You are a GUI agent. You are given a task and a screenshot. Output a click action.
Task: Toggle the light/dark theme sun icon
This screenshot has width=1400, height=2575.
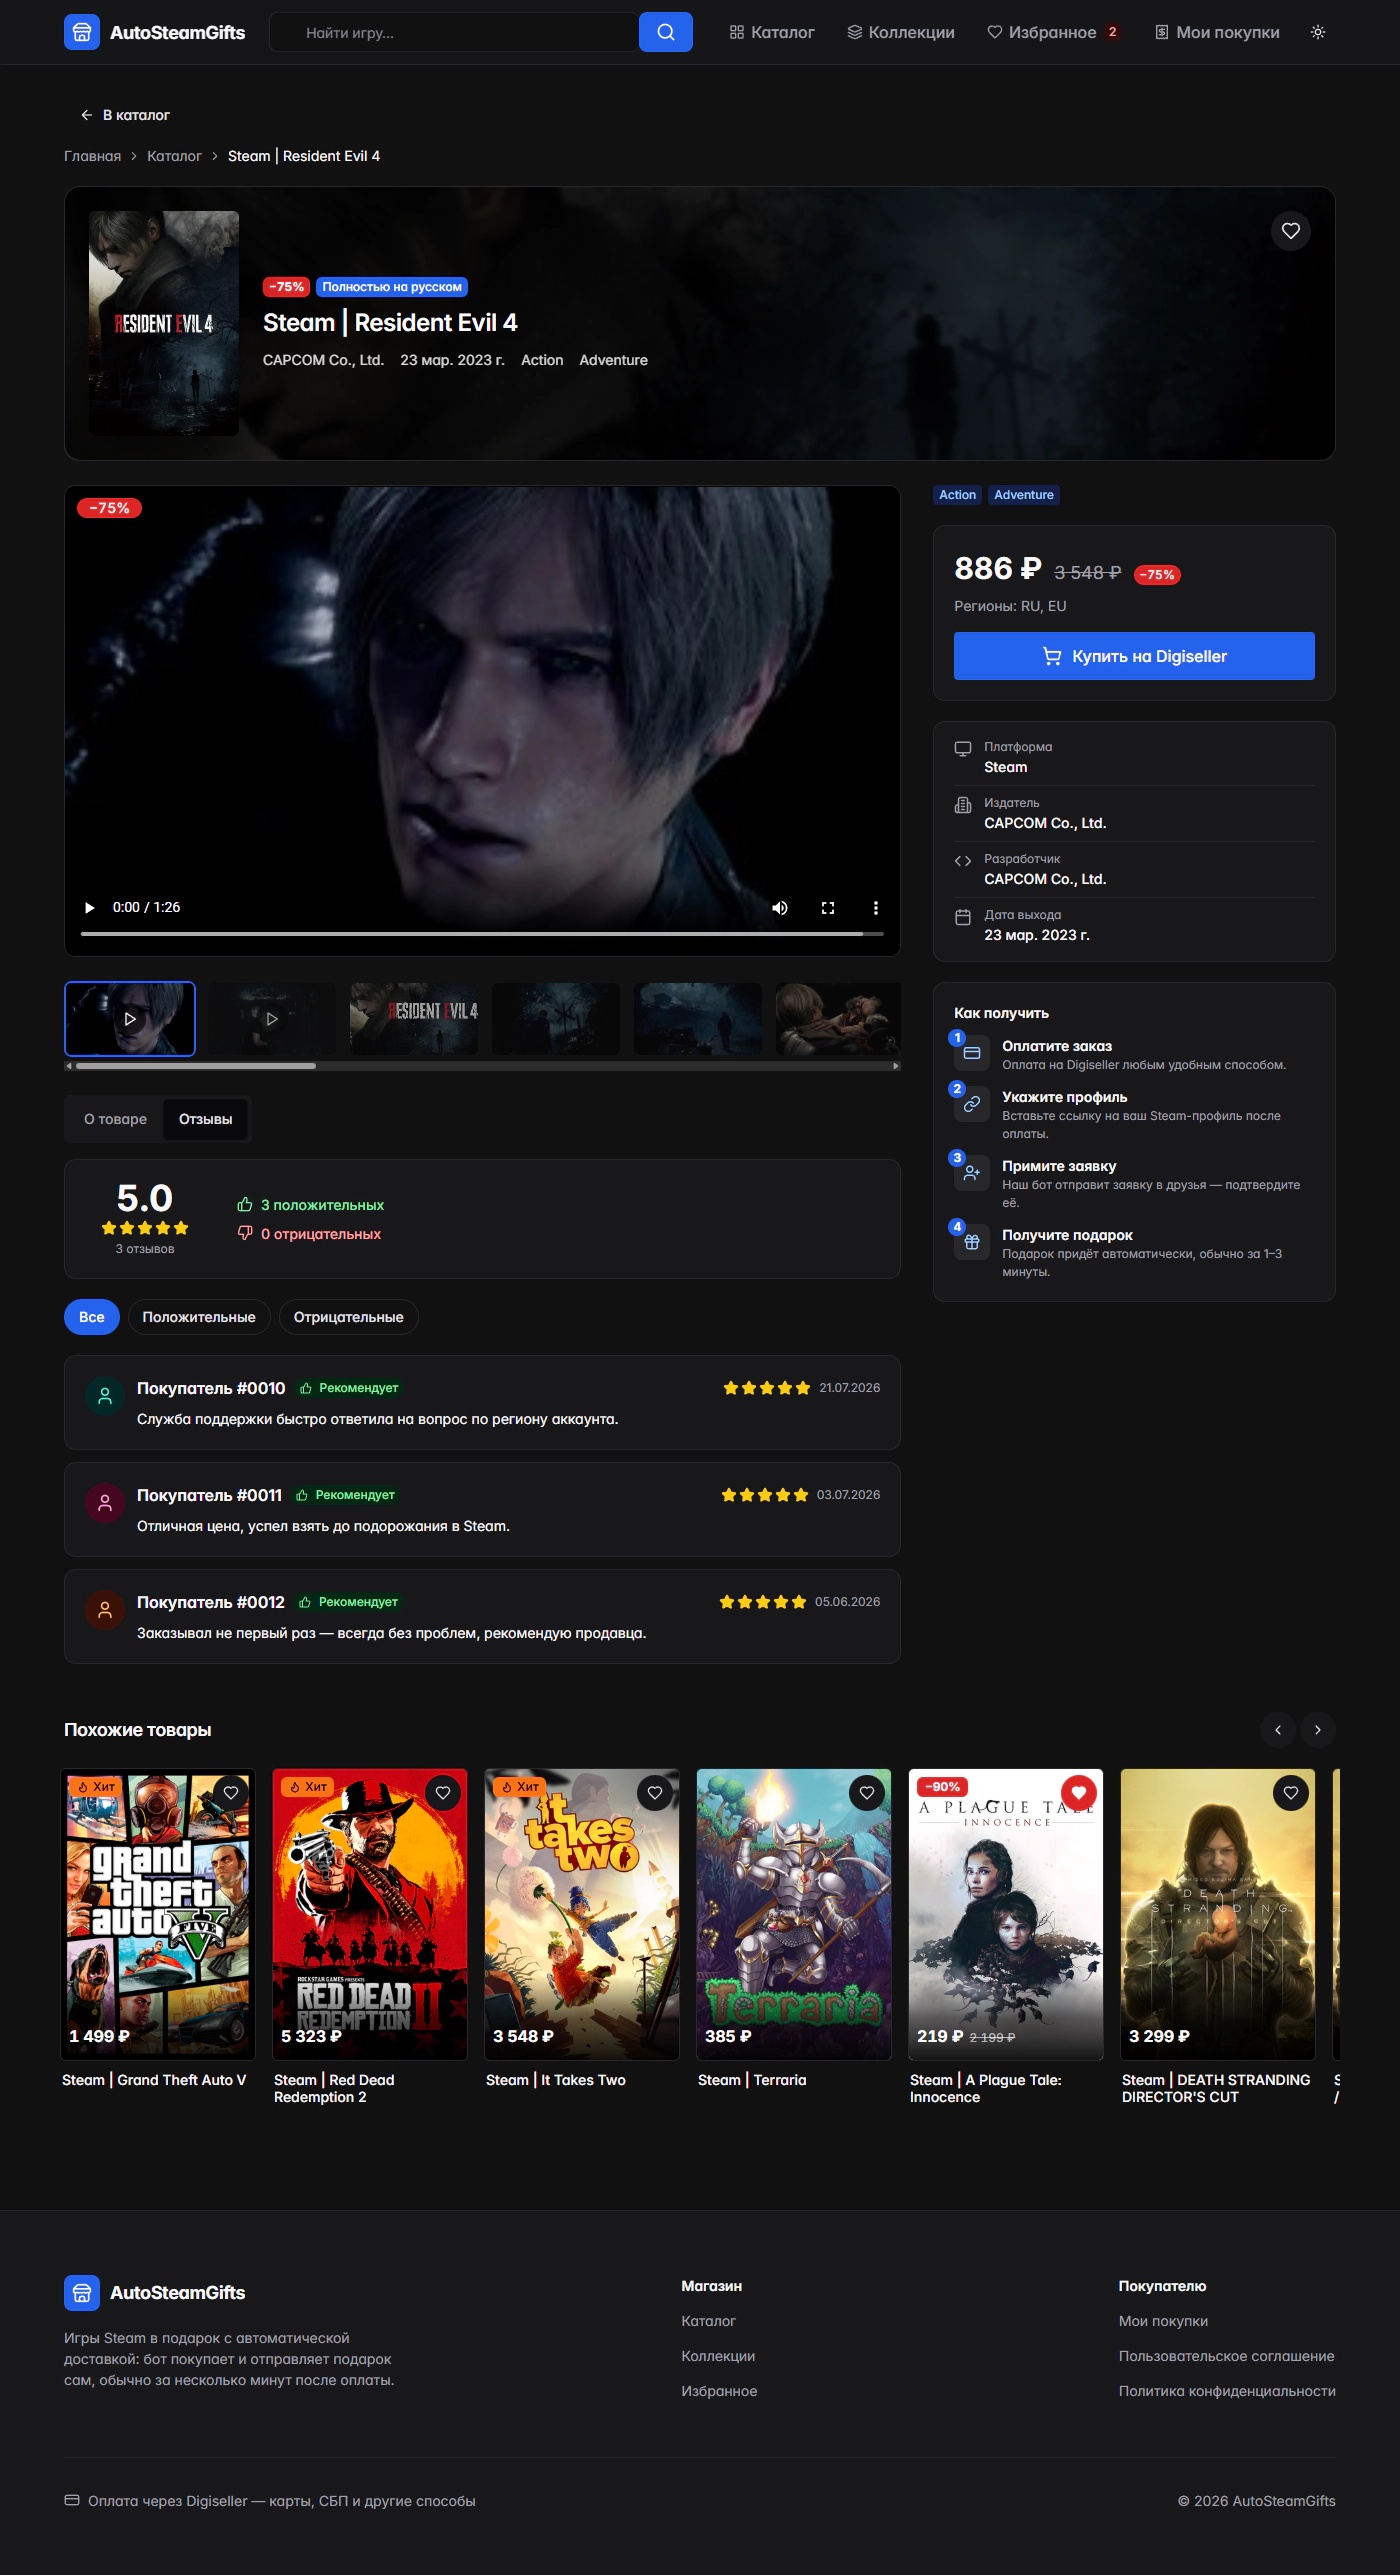[x=1318, y=32]
